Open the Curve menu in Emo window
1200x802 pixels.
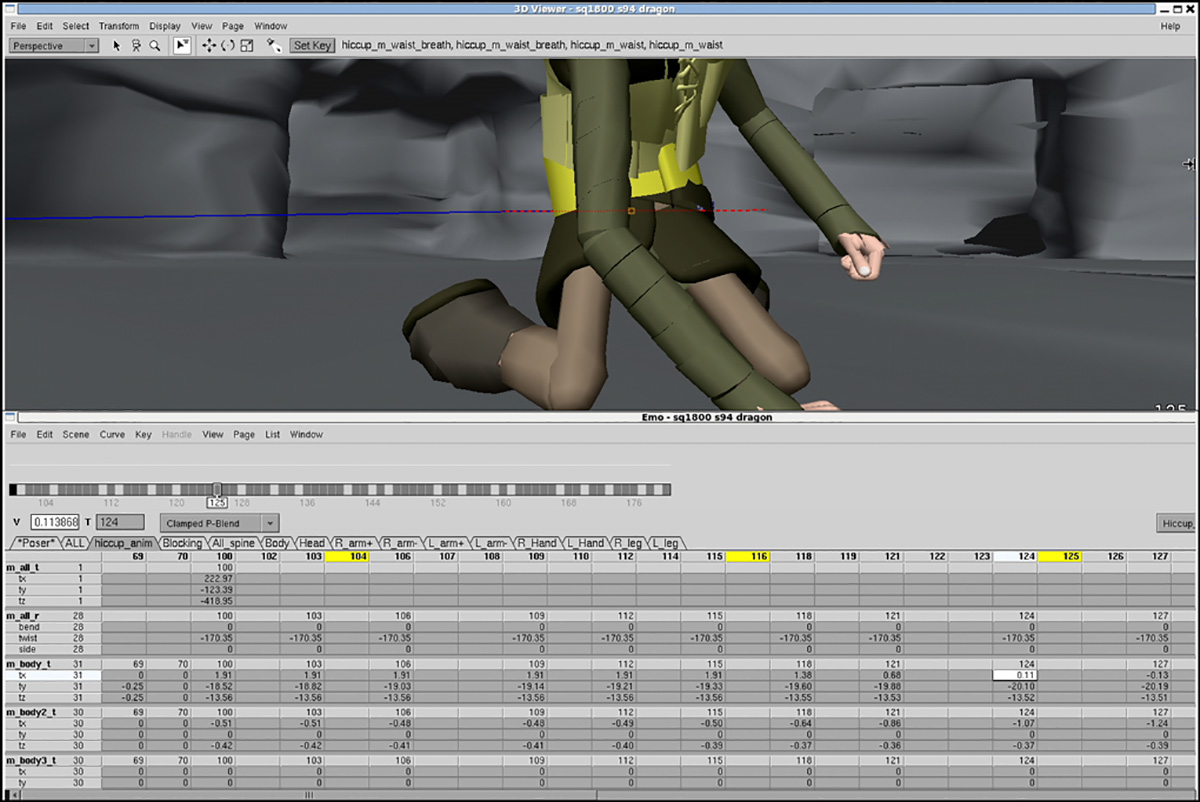coord(112,435)
